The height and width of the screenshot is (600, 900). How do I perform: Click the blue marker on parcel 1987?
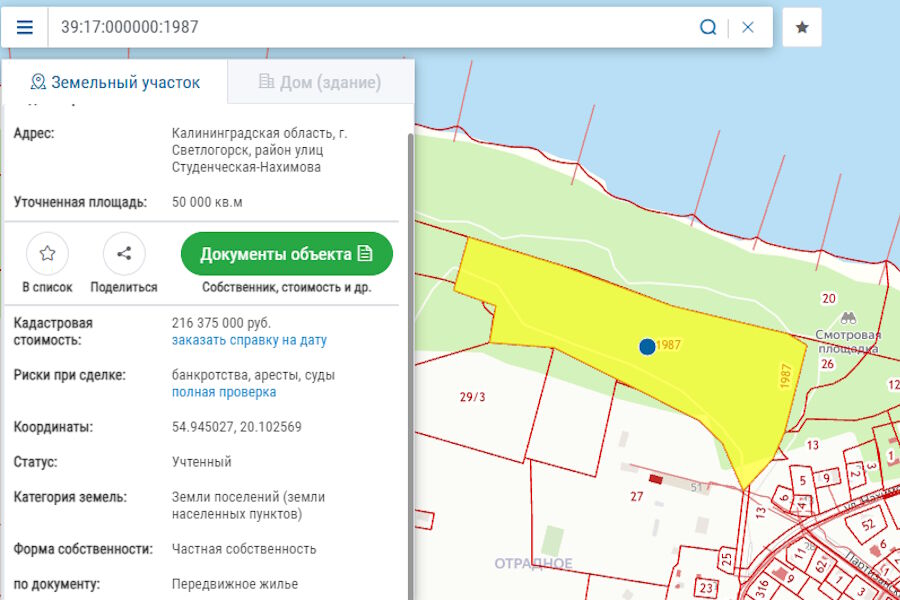[x=647, y=346]
